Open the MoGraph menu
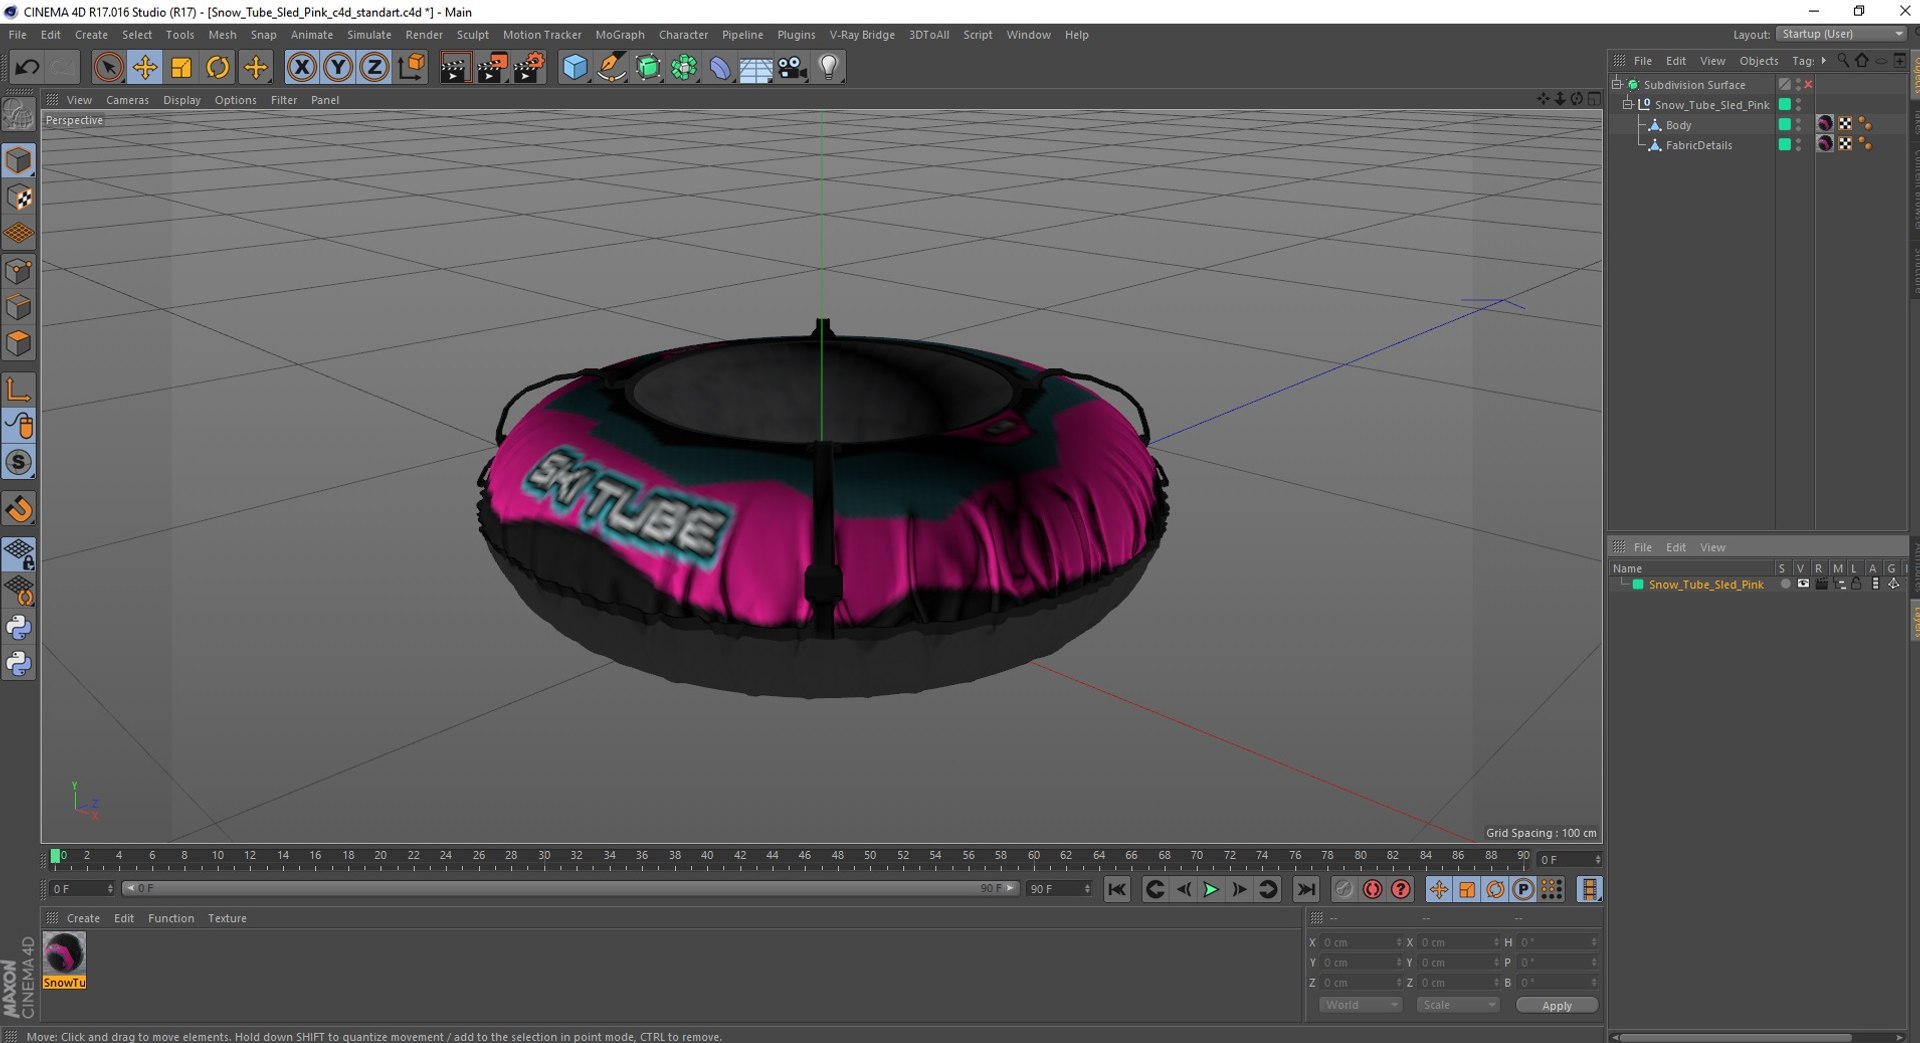 pos(620,35)
